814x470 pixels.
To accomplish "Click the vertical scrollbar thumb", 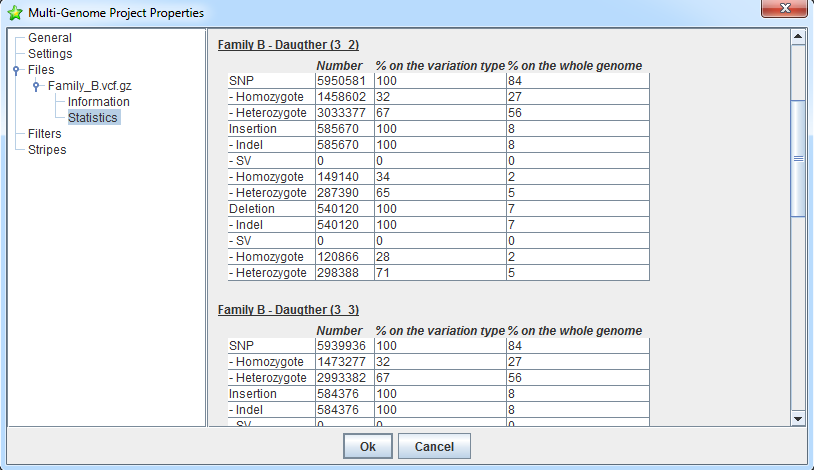I will point(798,157).
